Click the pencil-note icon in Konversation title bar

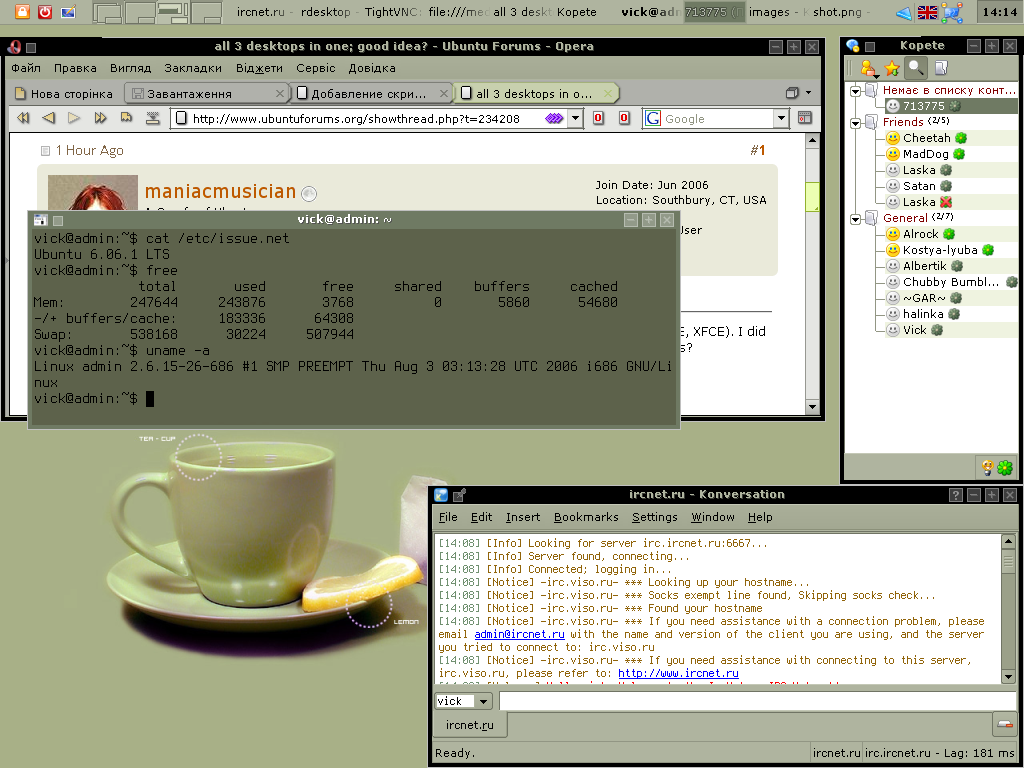pyautogui.click(x=459, y=495)
